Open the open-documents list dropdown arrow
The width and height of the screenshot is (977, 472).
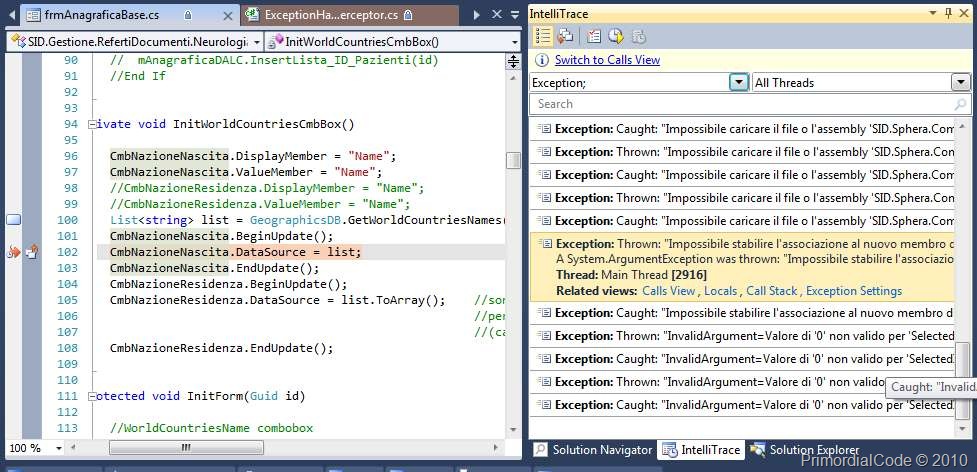coord(515,14)
